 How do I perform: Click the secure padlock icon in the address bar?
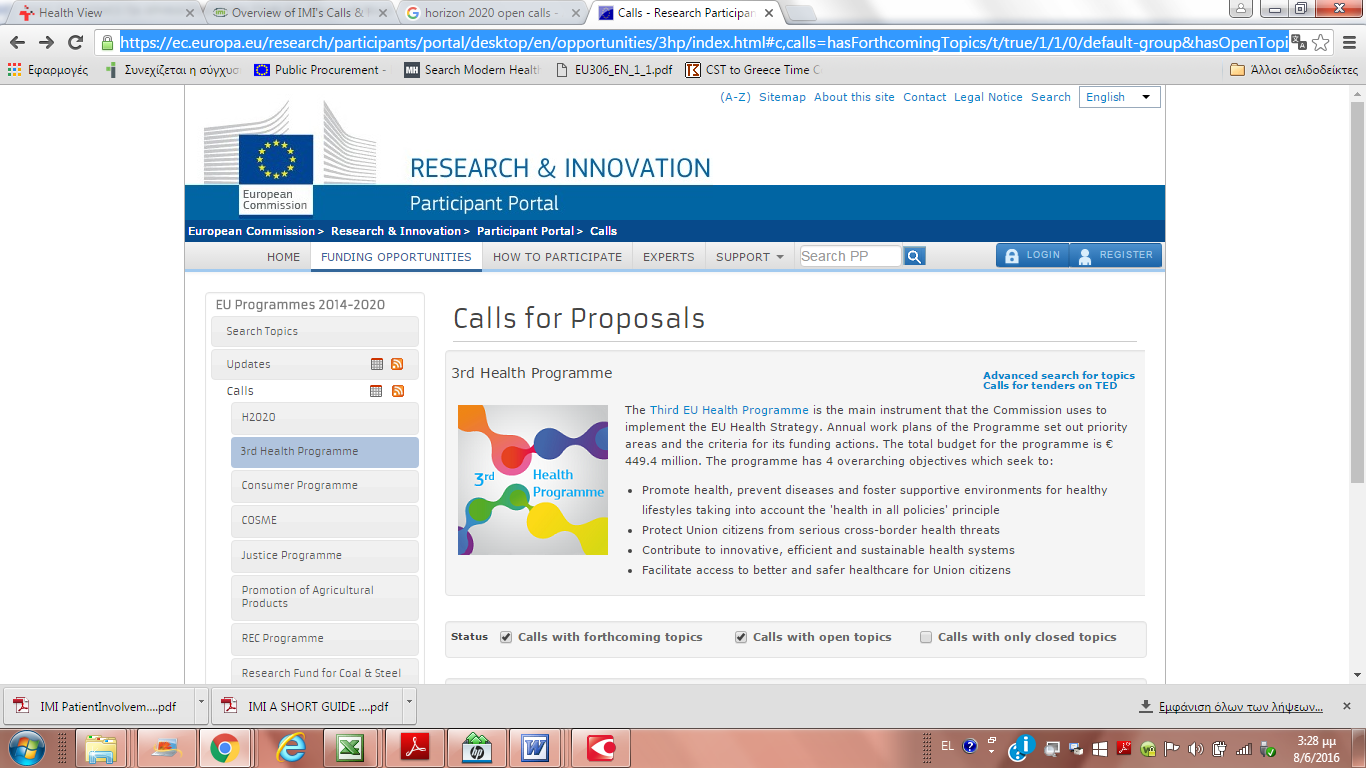click(x=108, y=42)
